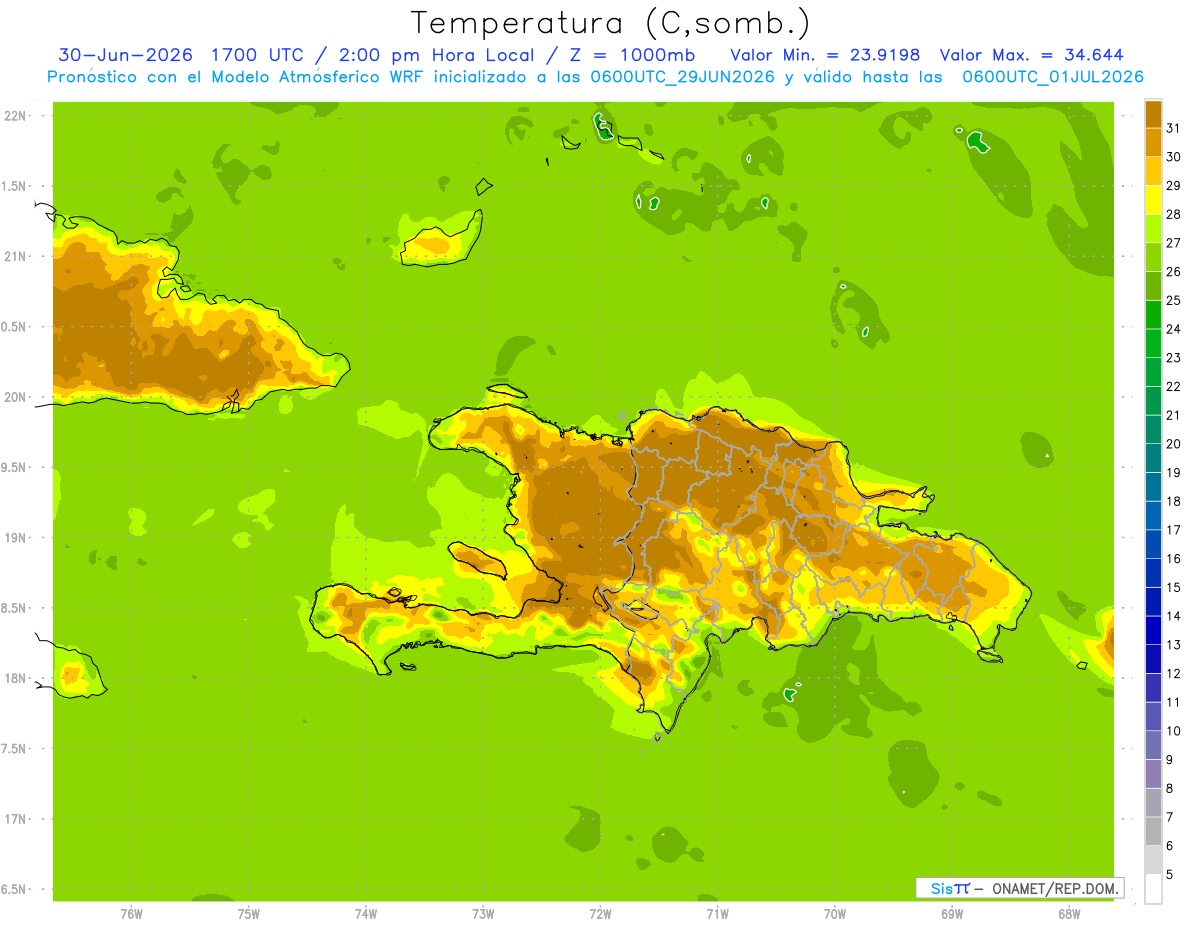
Task: Click the colorbar value "31"
Action: click(x=1174, y=128)
